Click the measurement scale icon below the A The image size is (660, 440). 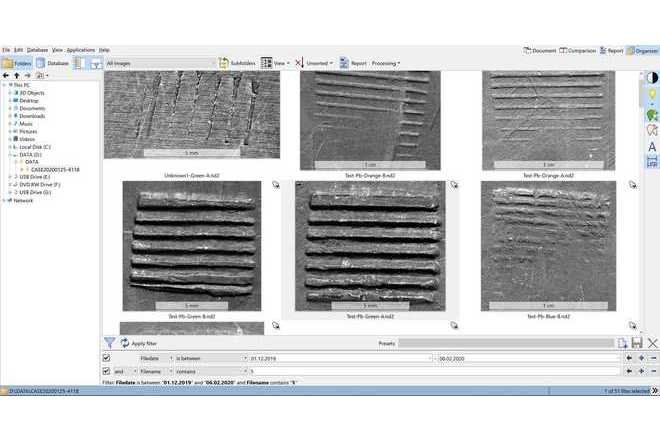[652, 162]
